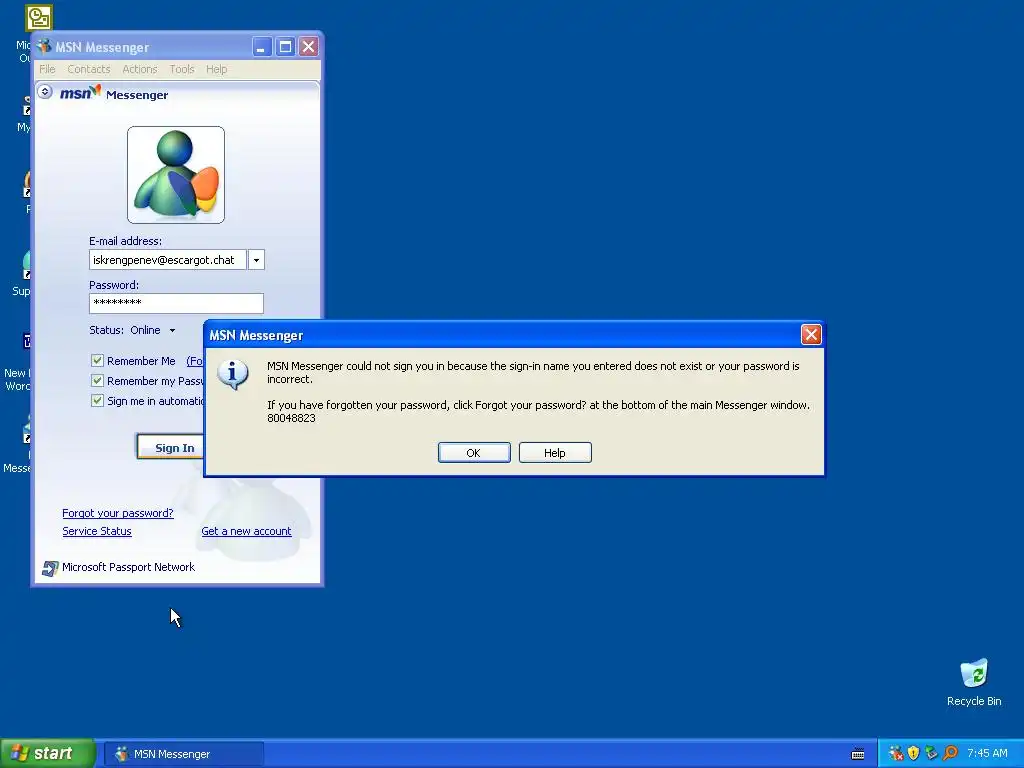Viewport: 1024px width, 768px height.
Task: Minimize the MSN Messenger window
Action: click(x=262, y=47)
